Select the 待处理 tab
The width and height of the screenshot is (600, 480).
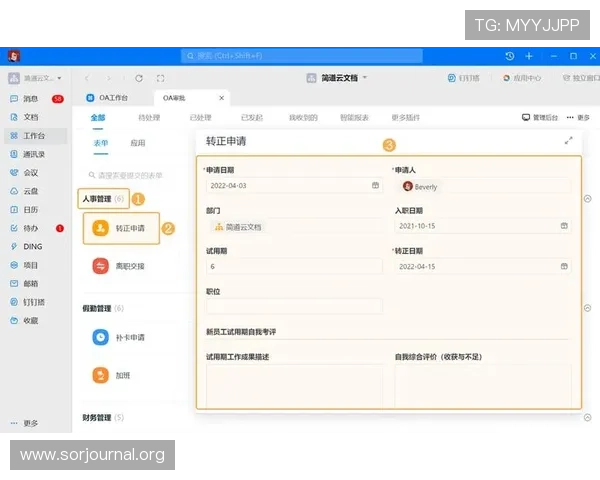click(x=149, y=118)
